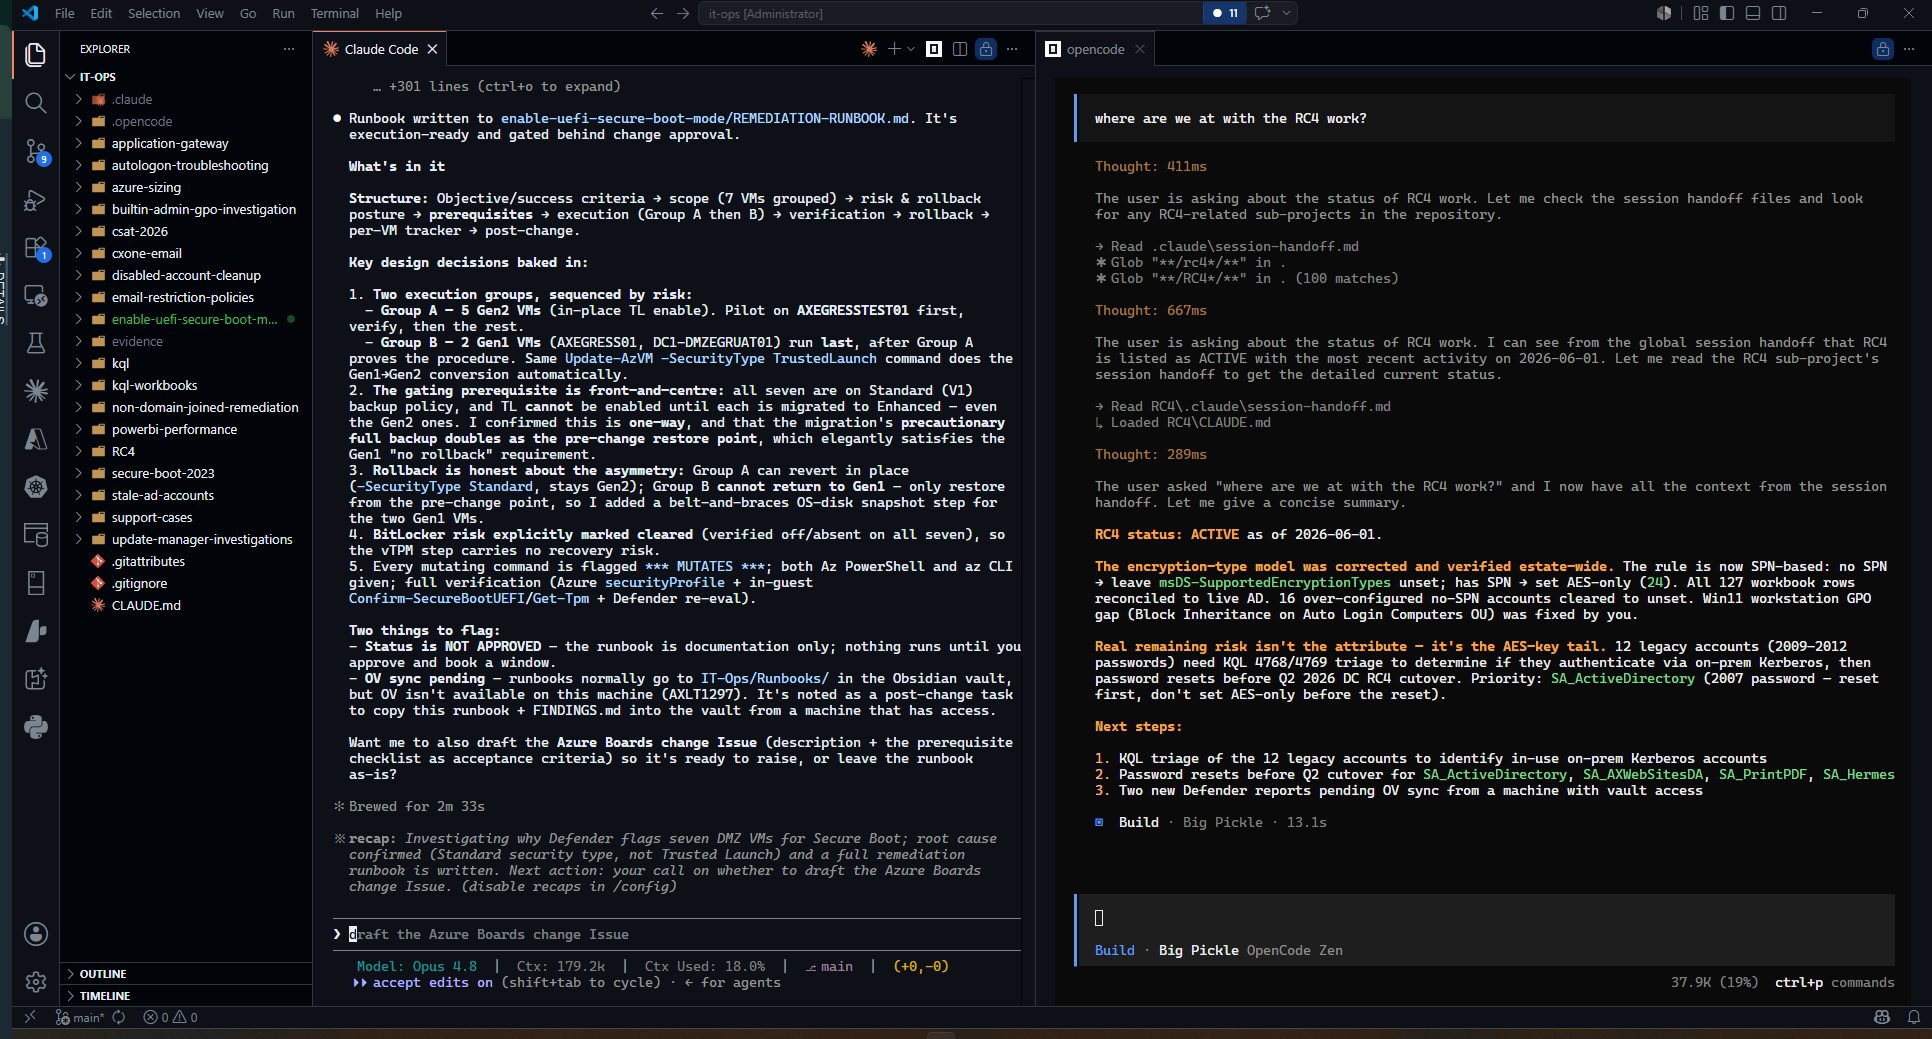Open the Python view in activity bar
The image size is (1932, 1039).
tap(36, 727)
